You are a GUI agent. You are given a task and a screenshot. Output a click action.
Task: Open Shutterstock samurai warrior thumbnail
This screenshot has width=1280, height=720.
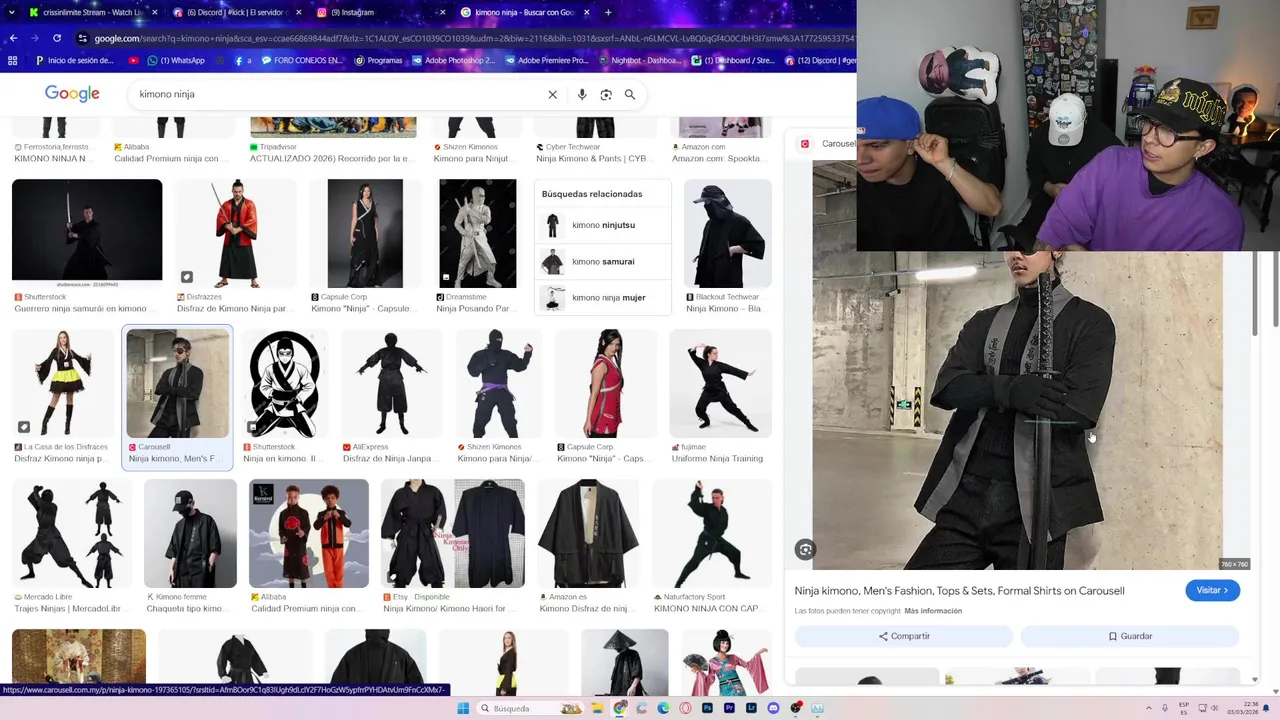click(87, 230)
